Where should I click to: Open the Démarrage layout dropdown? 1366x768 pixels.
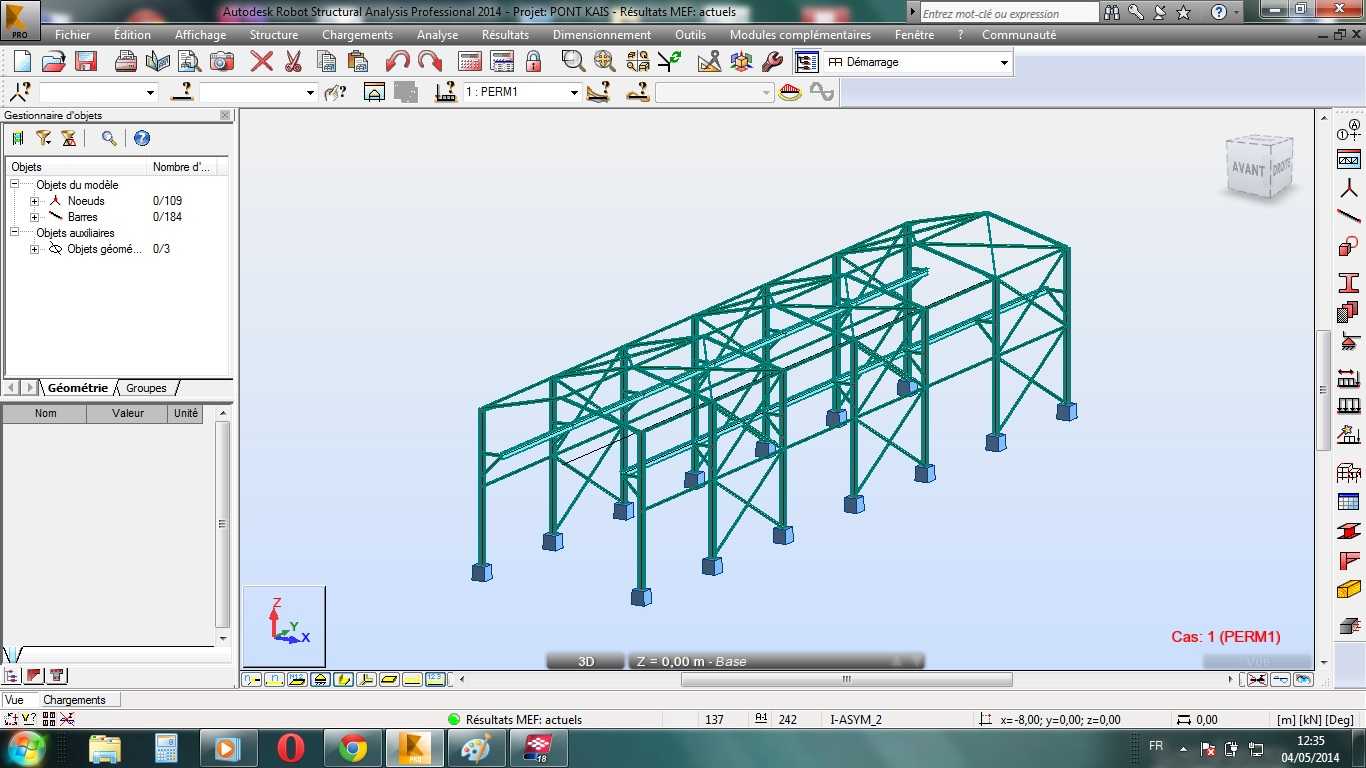point(1004,62)
